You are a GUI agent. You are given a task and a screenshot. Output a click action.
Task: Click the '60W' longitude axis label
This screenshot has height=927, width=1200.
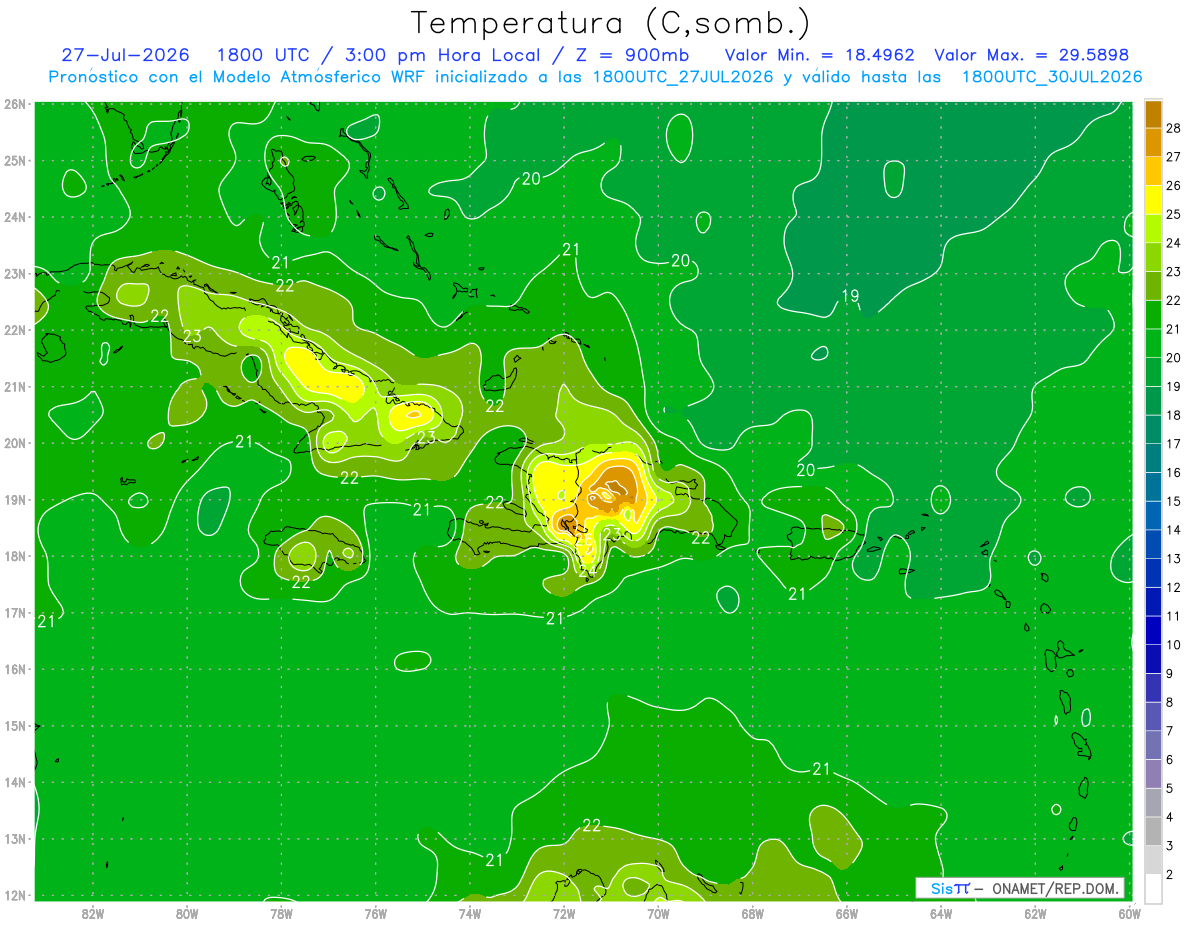click(1130, 913)
